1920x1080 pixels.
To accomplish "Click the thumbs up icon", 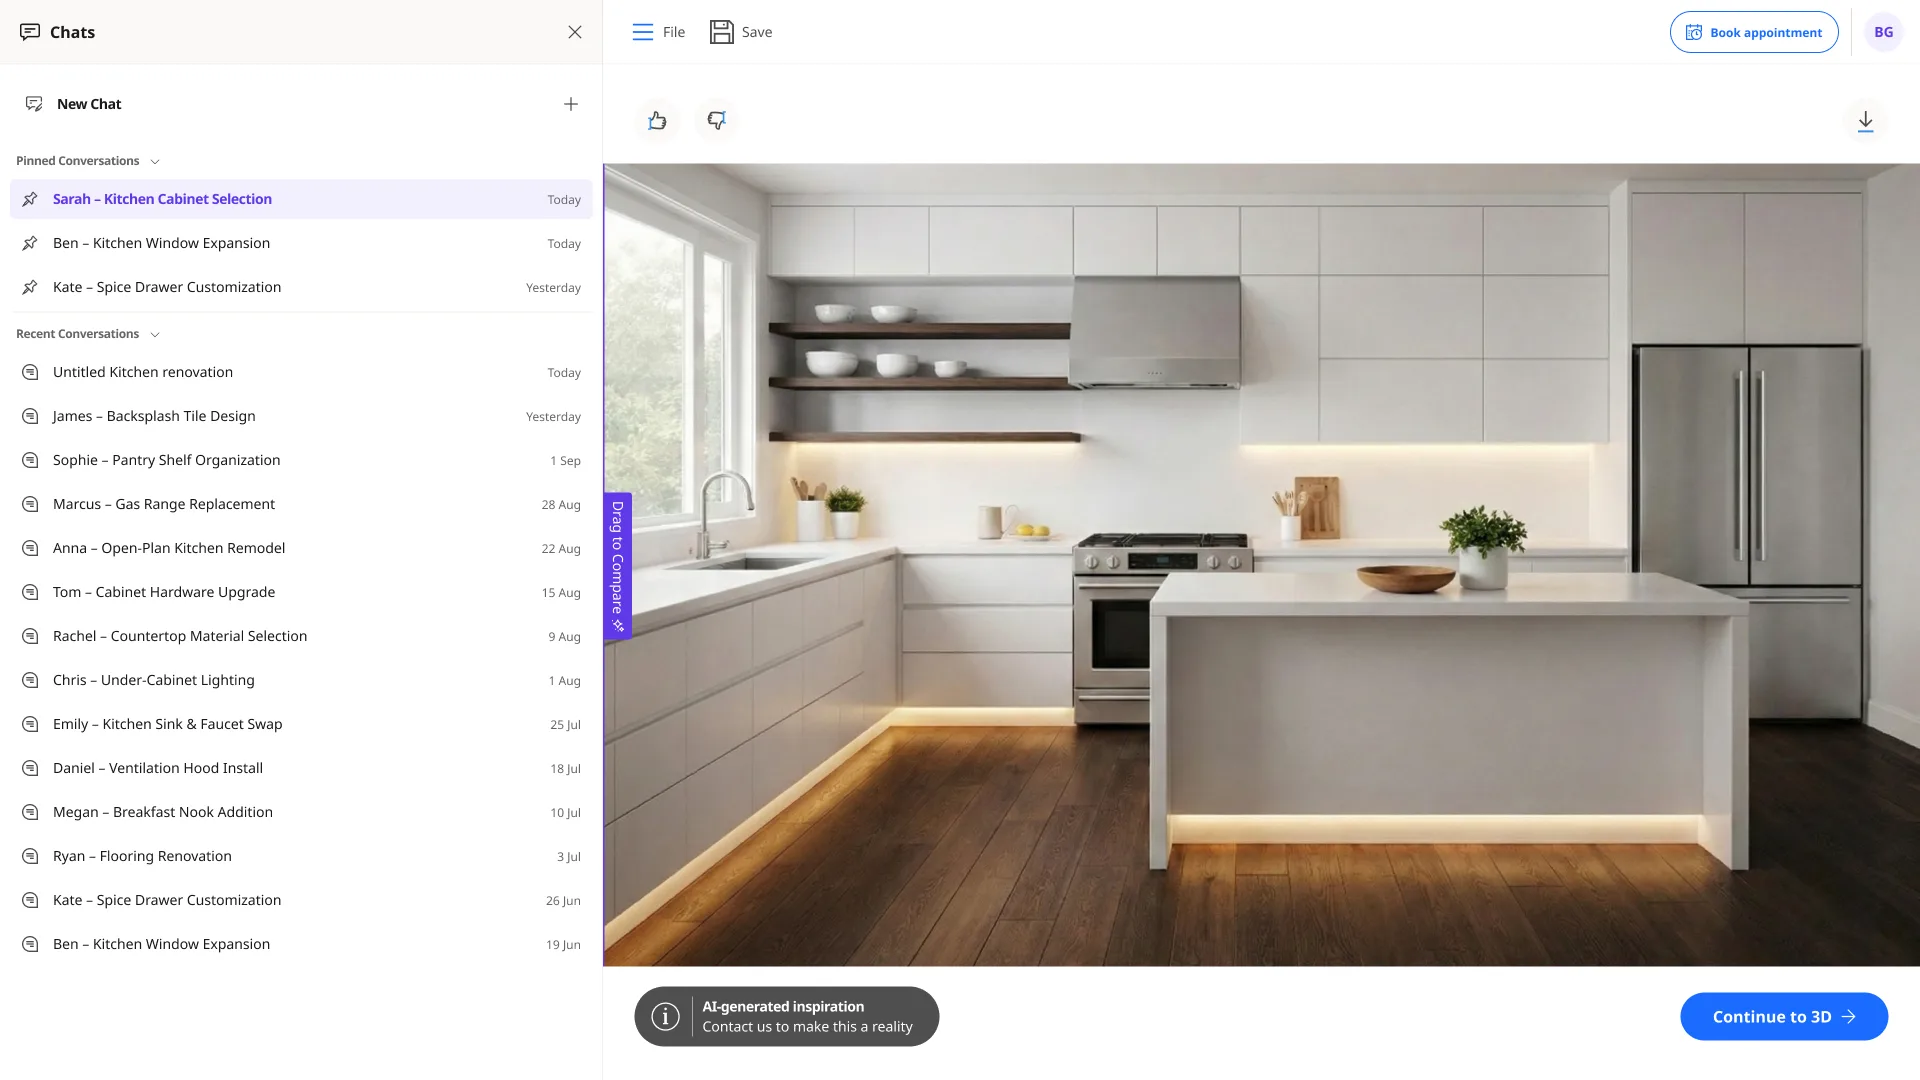I will point(657,121).
